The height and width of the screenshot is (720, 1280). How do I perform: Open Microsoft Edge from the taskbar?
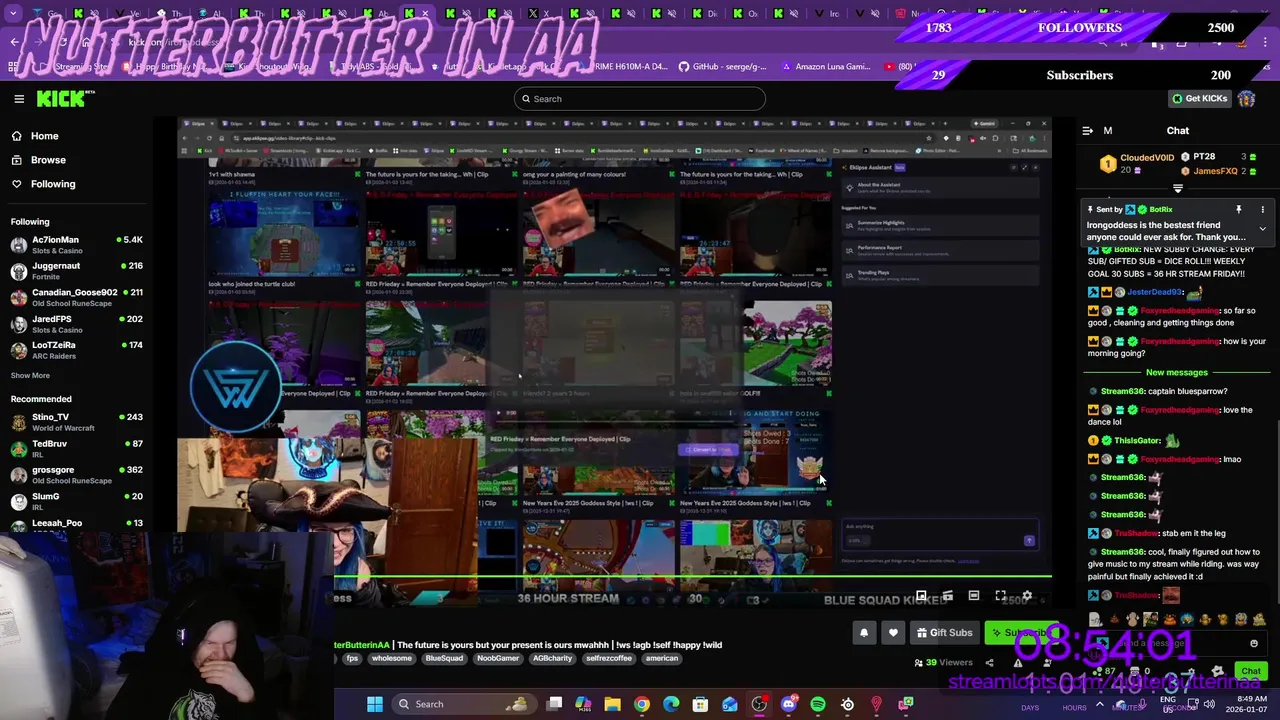[671, 704]
